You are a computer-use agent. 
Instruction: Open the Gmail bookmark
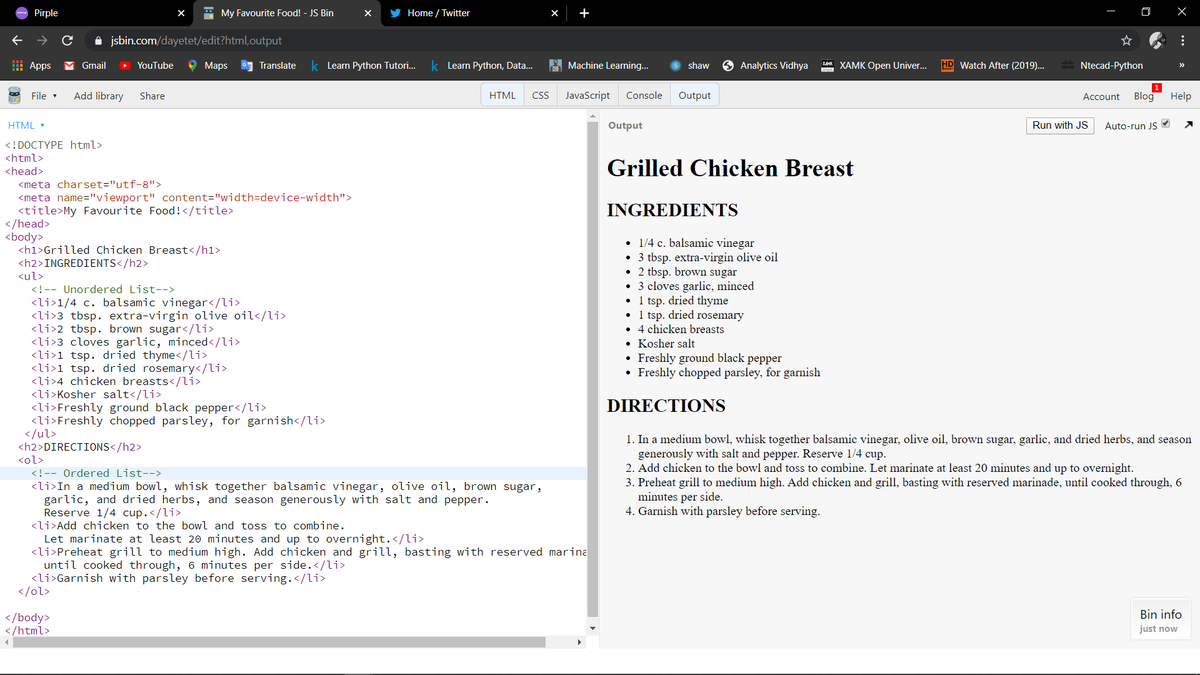[x=84, y=65]
